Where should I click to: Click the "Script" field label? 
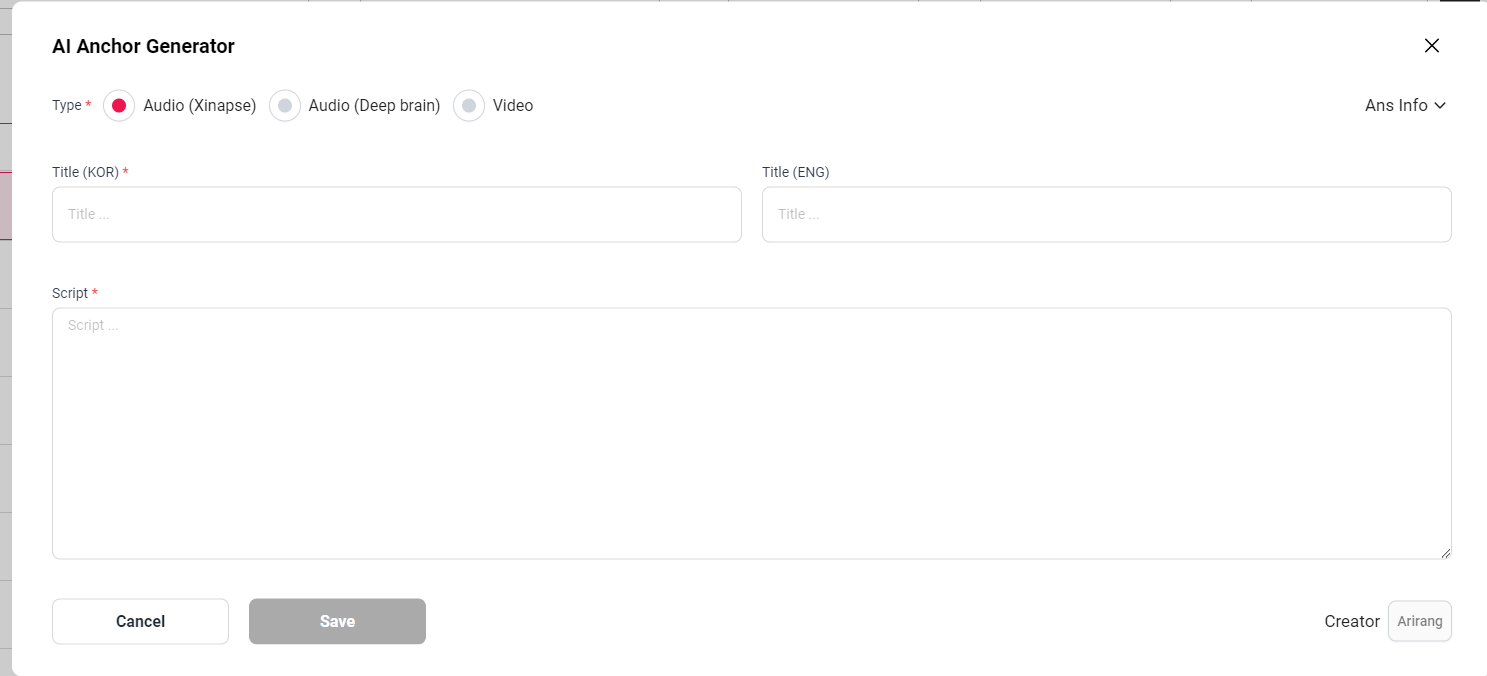point(70,293)
